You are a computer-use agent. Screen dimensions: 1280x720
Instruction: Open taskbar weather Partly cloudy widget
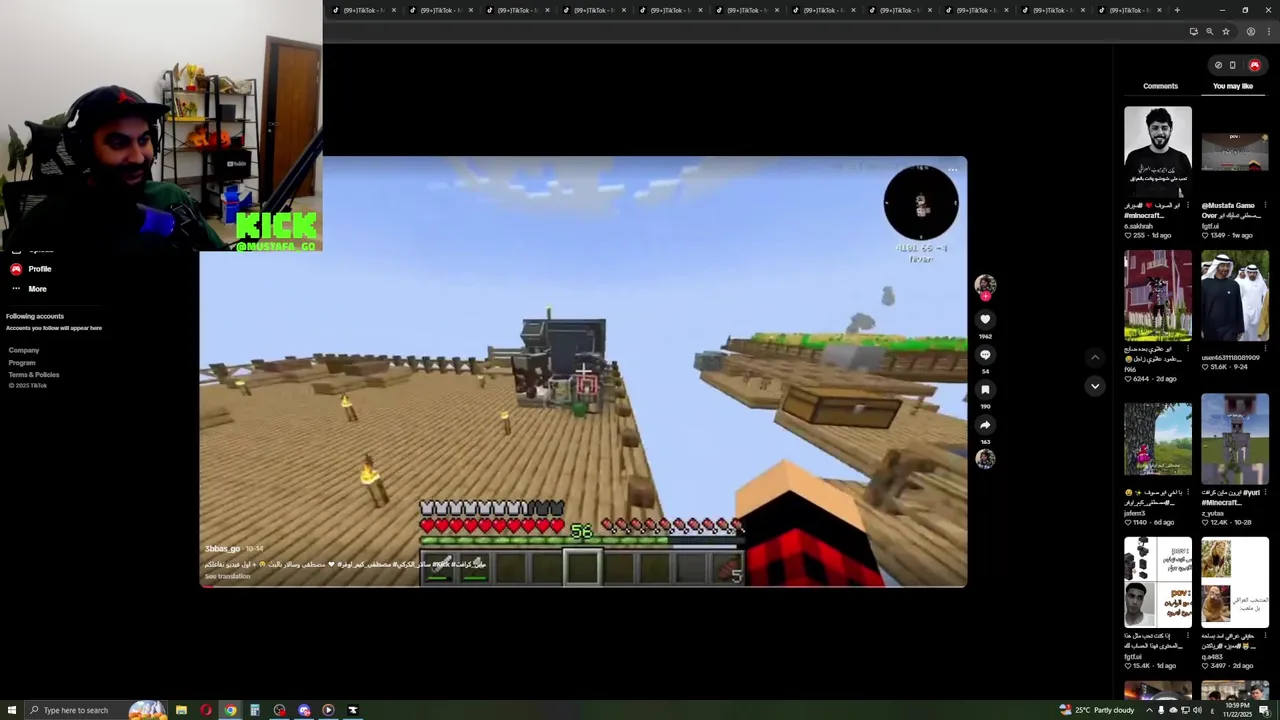pos(1097,710)
